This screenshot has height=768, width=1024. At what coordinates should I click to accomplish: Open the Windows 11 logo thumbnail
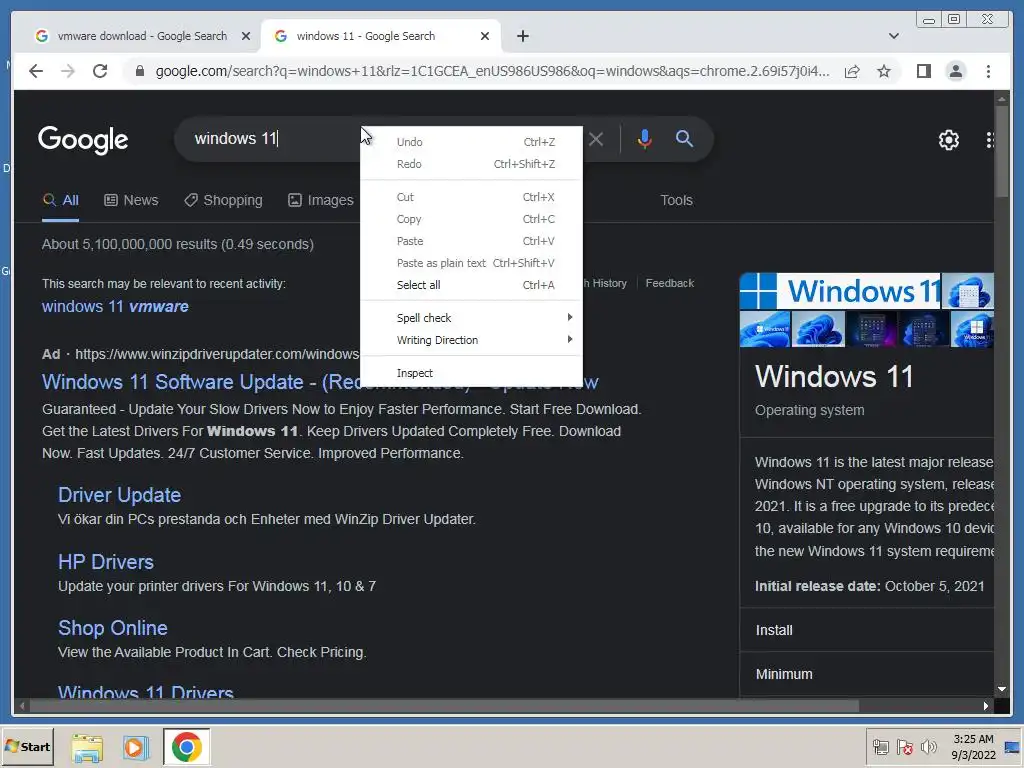point(840,291)
